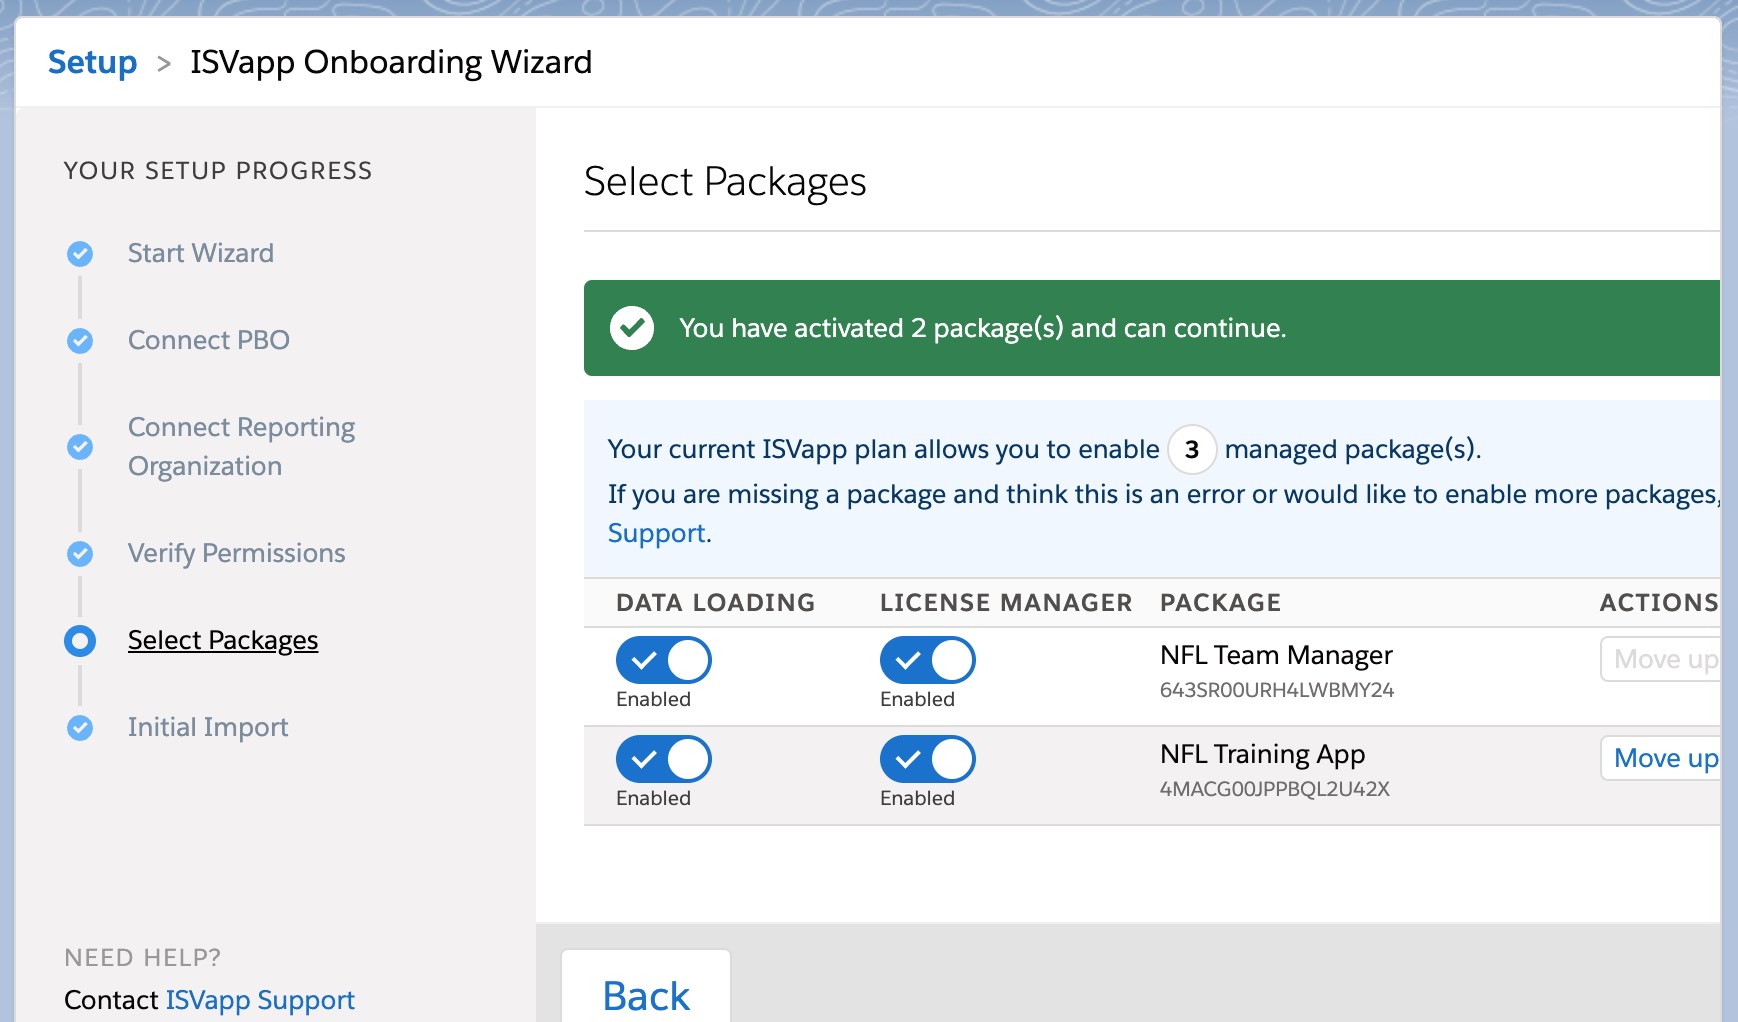Go to Verify Permissions step
Image resolution: width=1738 pixels, height=1022 pixels.
pyautogui.click(x=237, y=553)
